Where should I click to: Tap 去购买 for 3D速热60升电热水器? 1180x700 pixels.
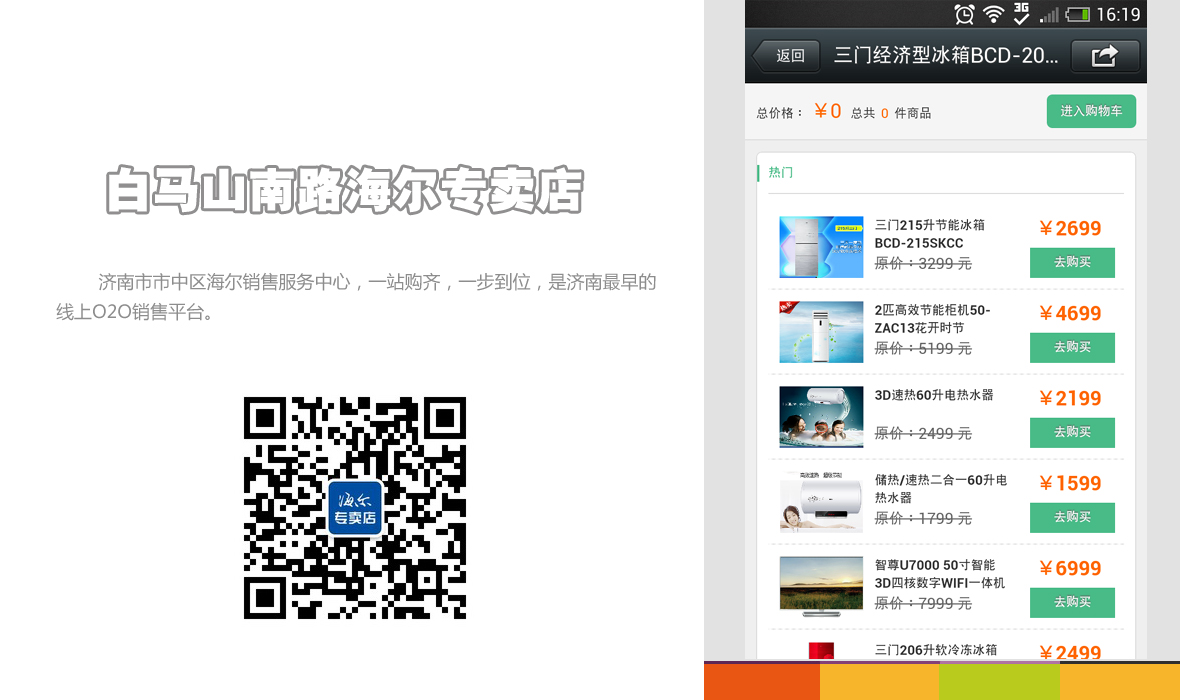point(1072,433)
